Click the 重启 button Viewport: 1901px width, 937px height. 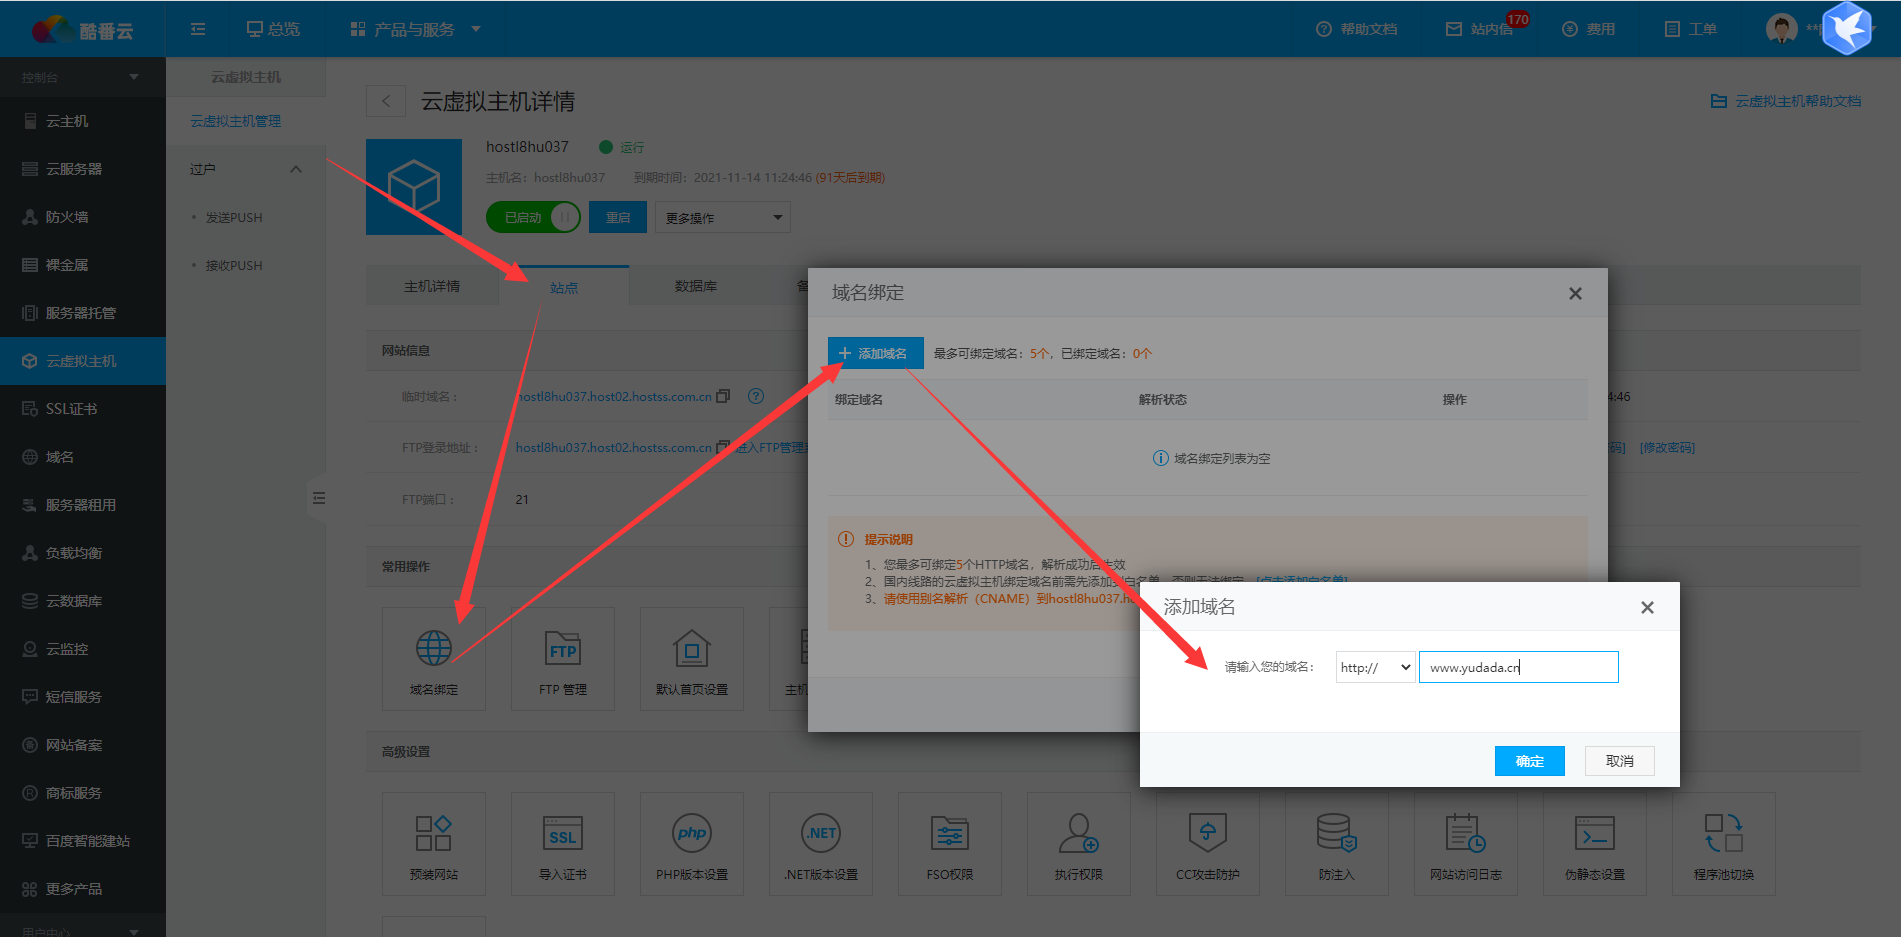coord(617,217)
